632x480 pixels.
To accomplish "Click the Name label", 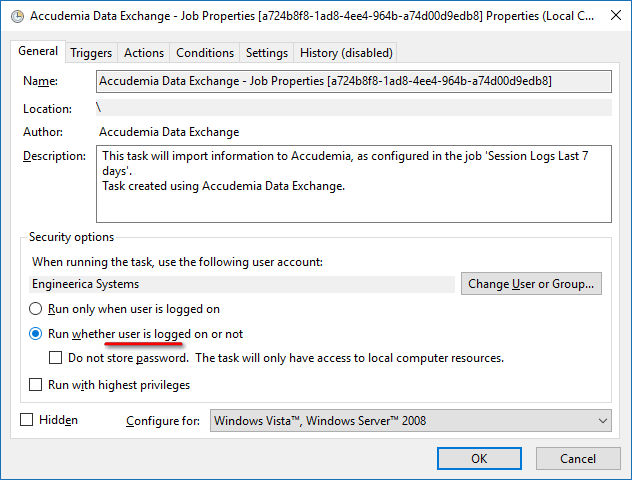I will point(40,81).
